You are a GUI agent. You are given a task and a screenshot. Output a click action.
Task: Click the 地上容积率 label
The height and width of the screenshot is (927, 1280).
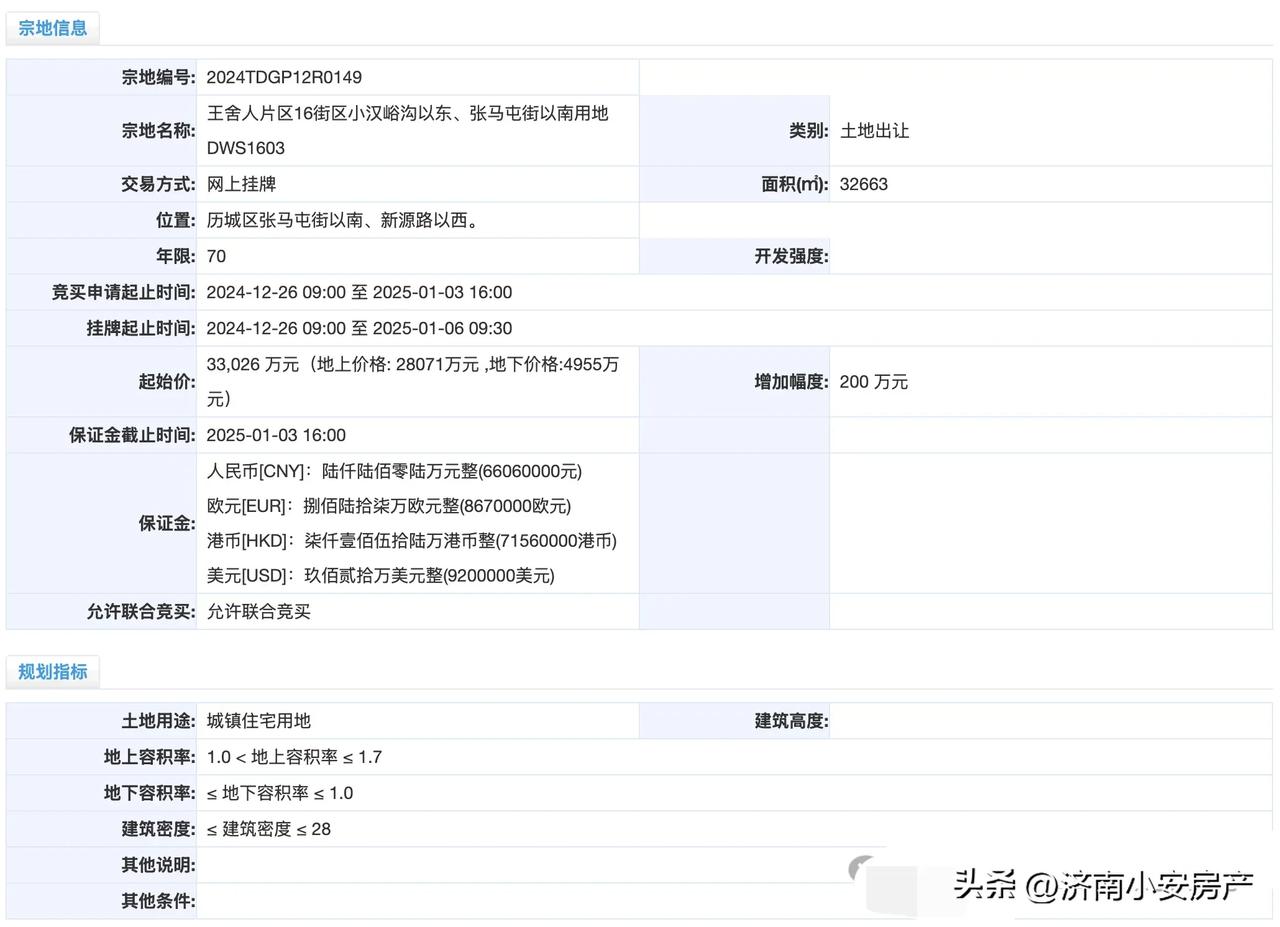[149, 757]
